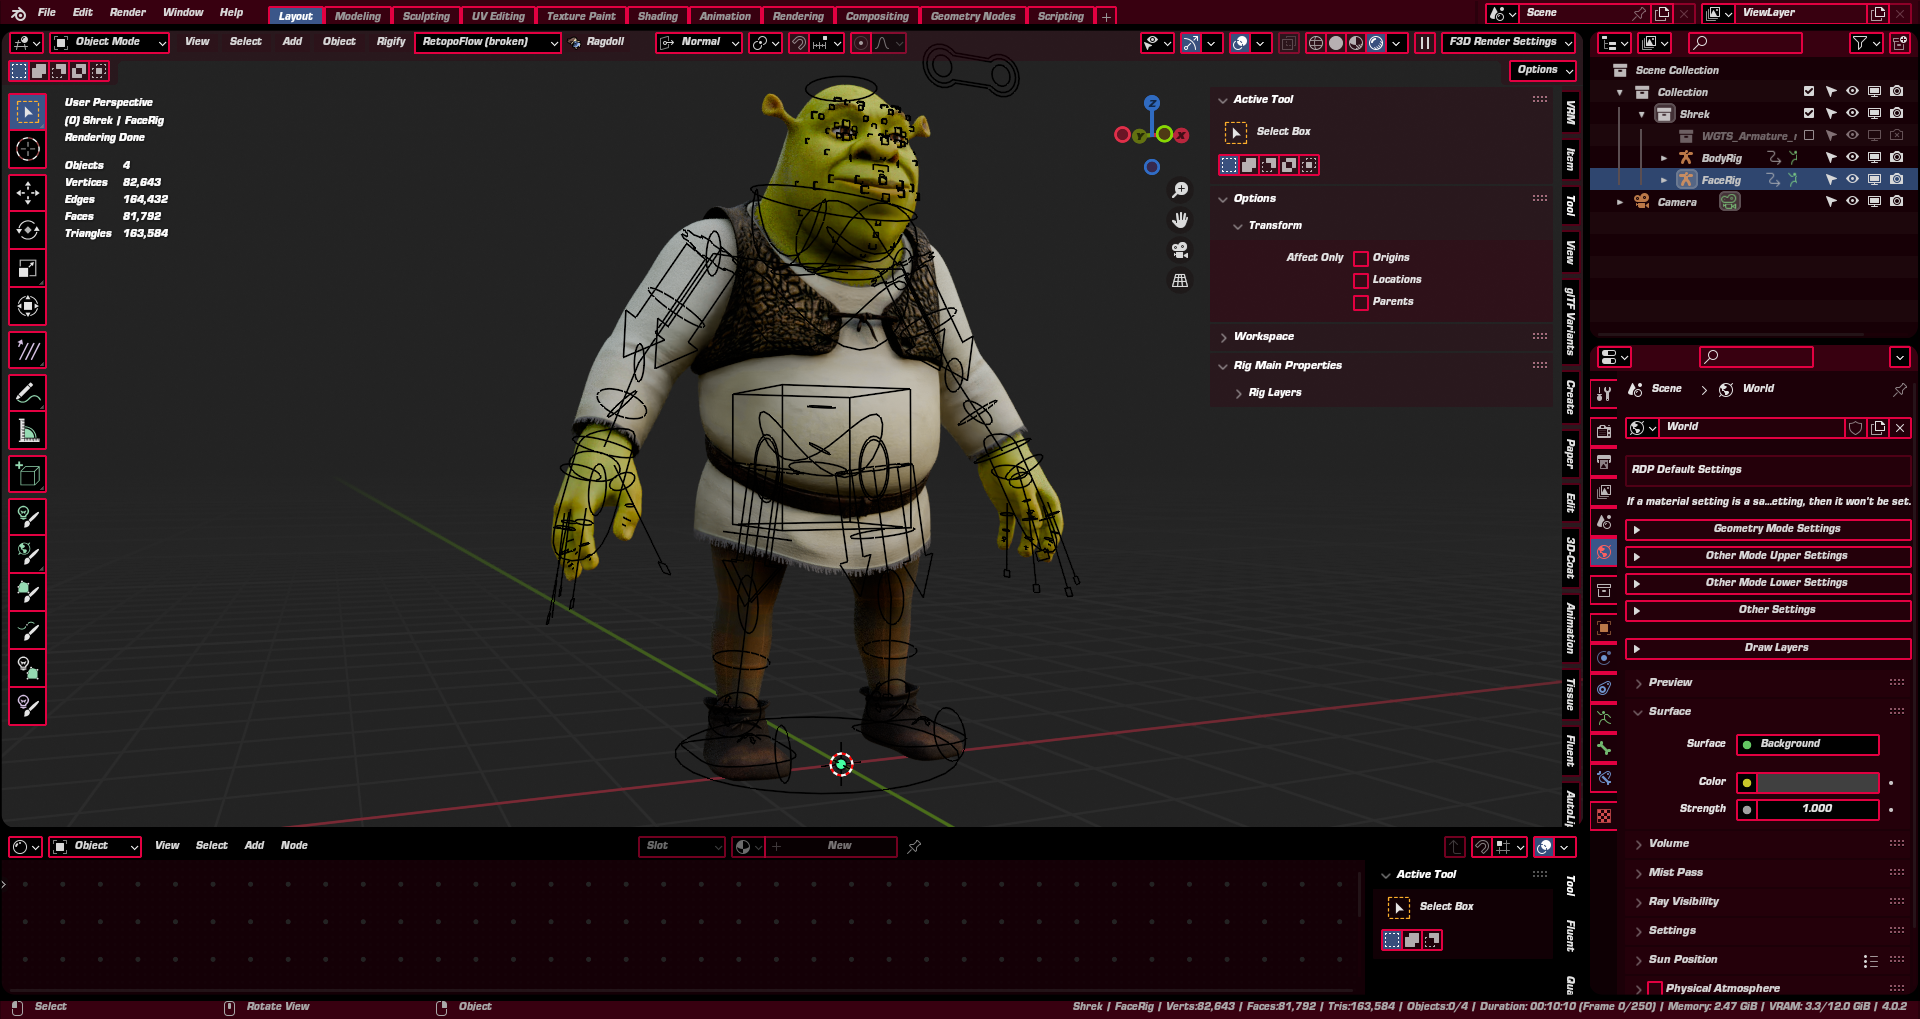Screen dimensions: 1920x1019
Task: Expand the Rig Layers section
Action: click(1274, 393)
